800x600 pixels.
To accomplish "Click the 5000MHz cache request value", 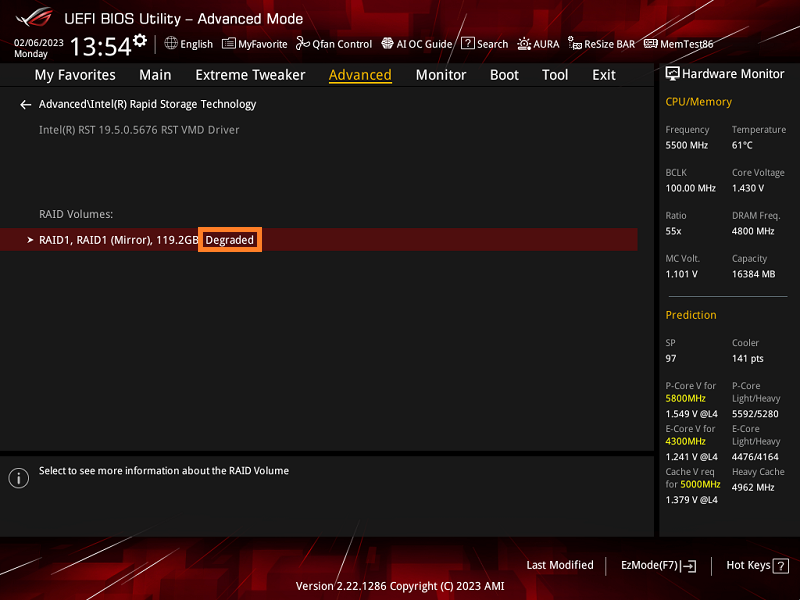I will [x=700, y=484].
